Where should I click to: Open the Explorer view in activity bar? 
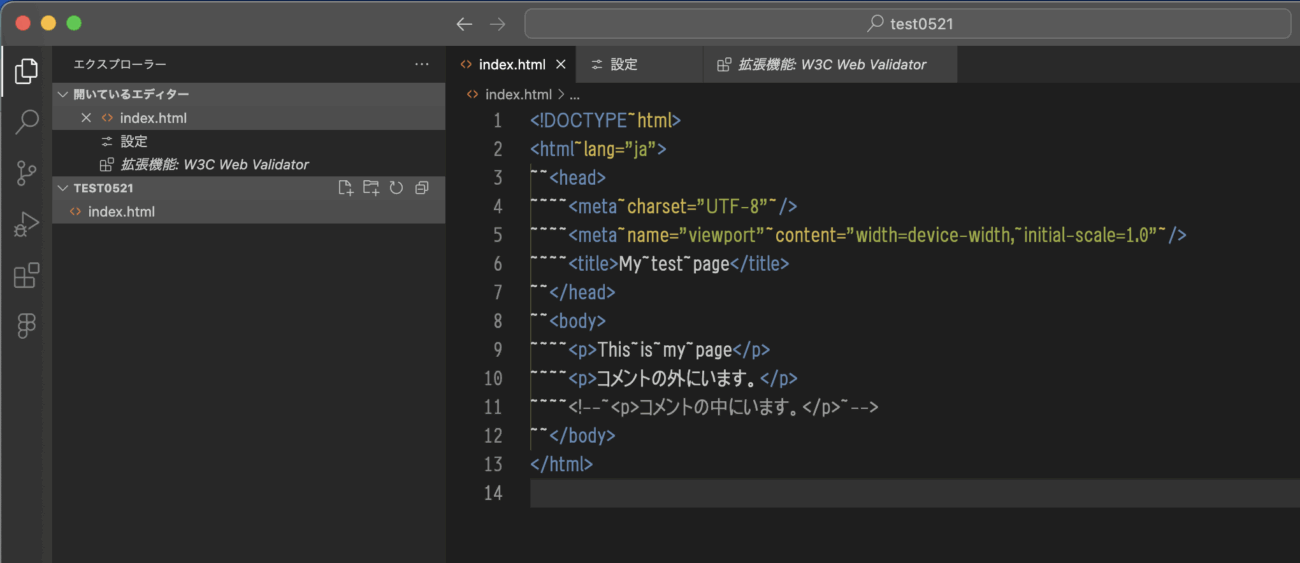26,71
